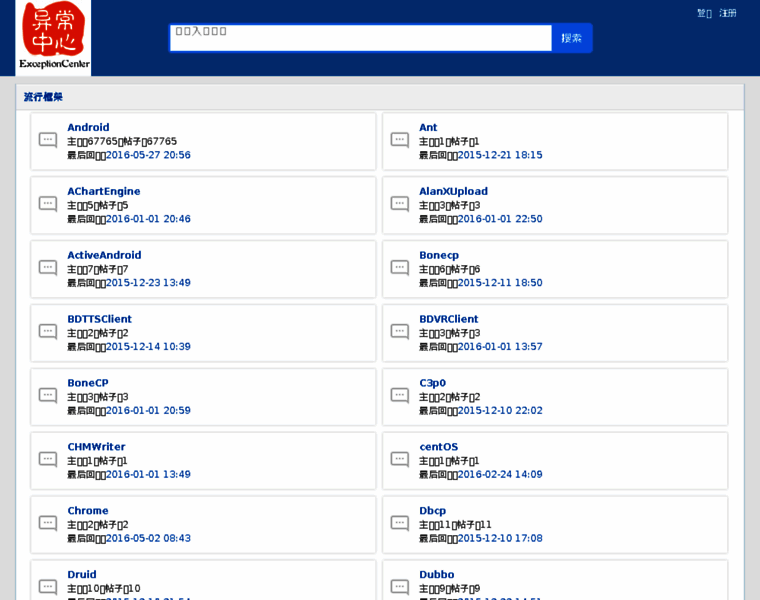Click the AChartEngine chat icon
Screen dimensions: 760x600
(x=48, y=204)
